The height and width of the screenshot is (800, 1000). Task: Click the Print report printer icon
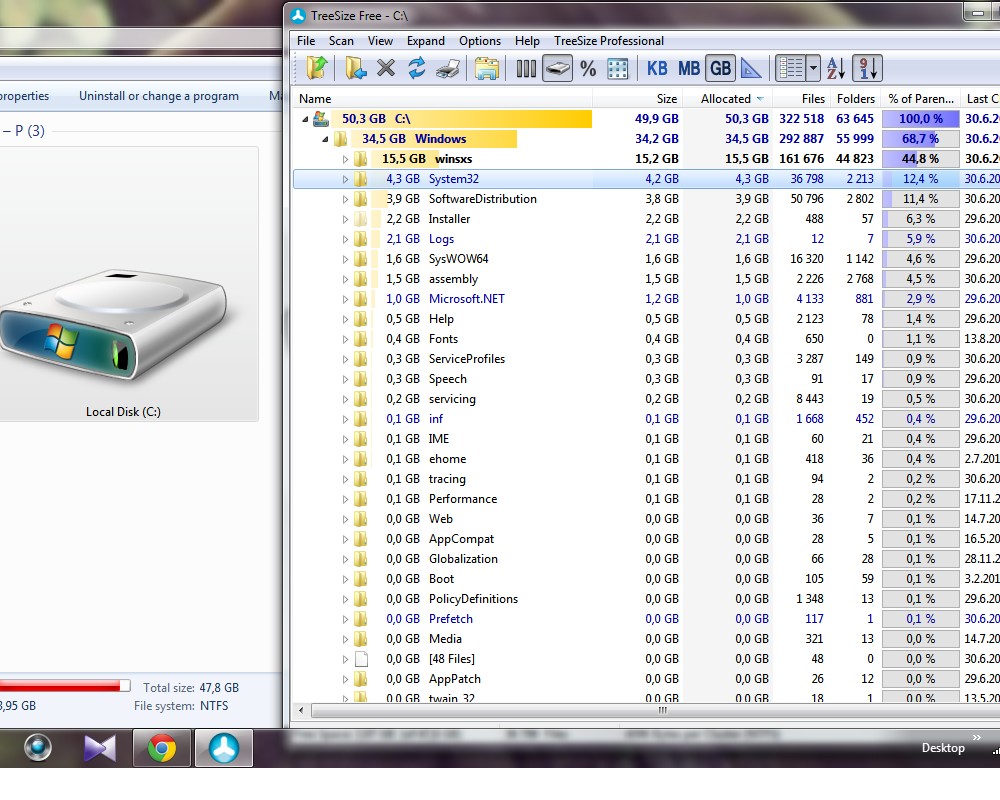pyautogui.click(x=448, y=68)
